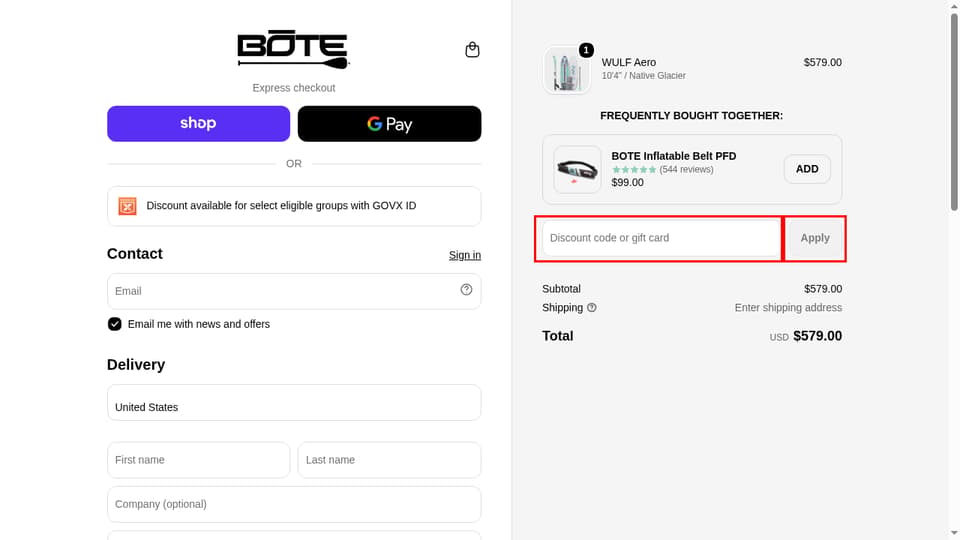Uncheck Email me with news and offers
The image size is (960, 540).
[x=114, y=324]
